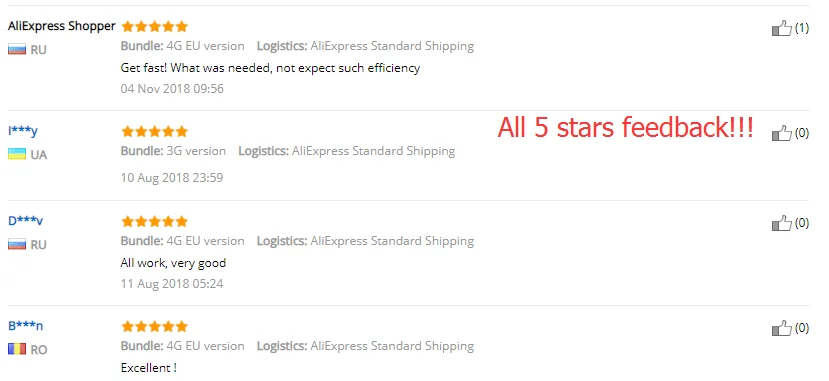Click thumbs-up icon on AliExpress Shopper review
Image resolution: width=829 pixels, height=381 pixels.
tap(782, 28)
